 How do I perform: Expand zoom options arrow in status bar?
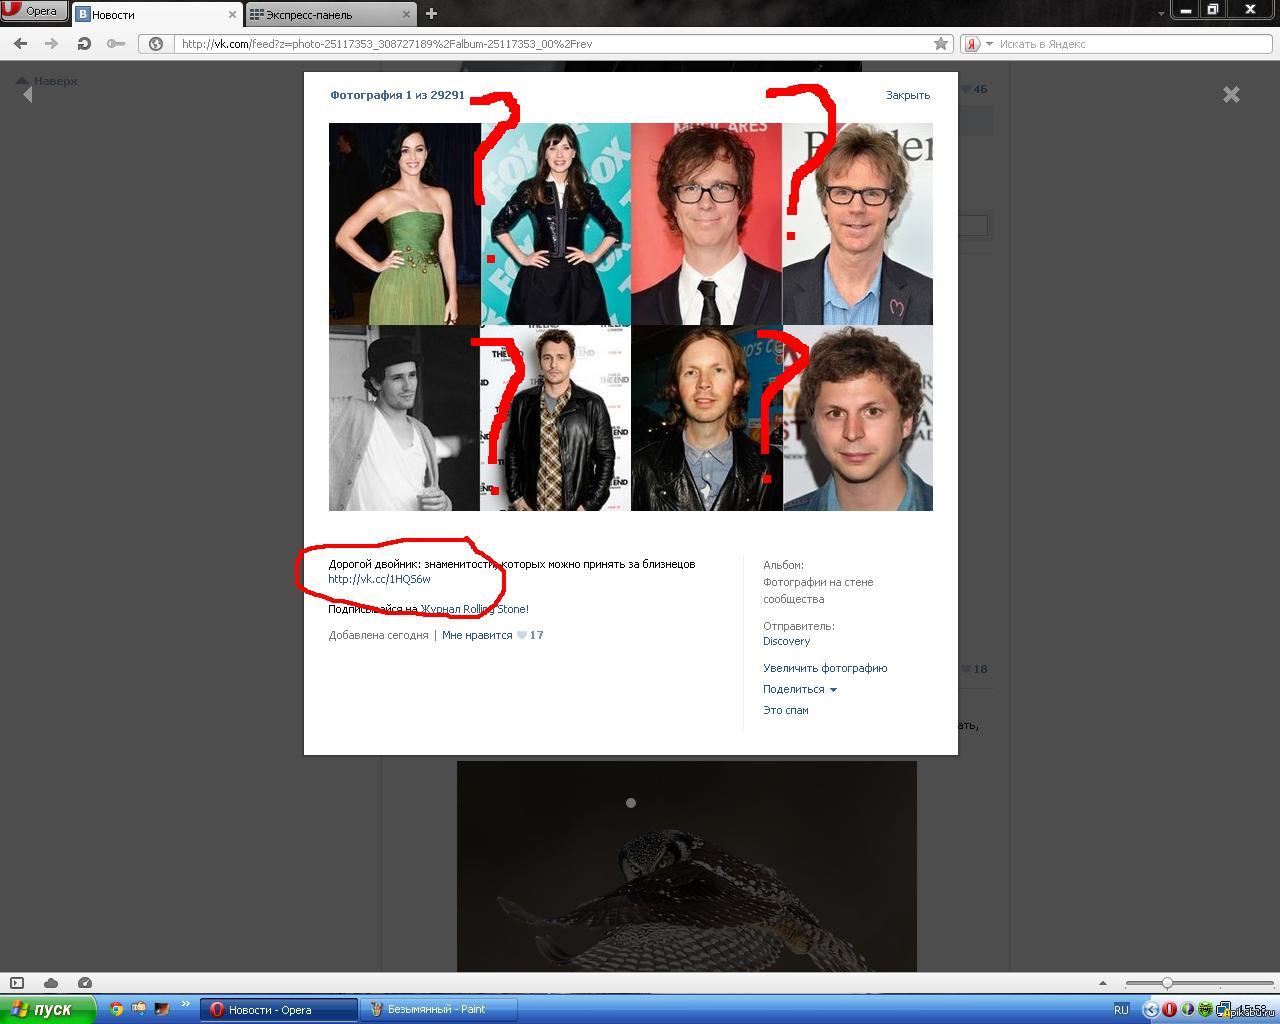click(x=1102, y=983)
